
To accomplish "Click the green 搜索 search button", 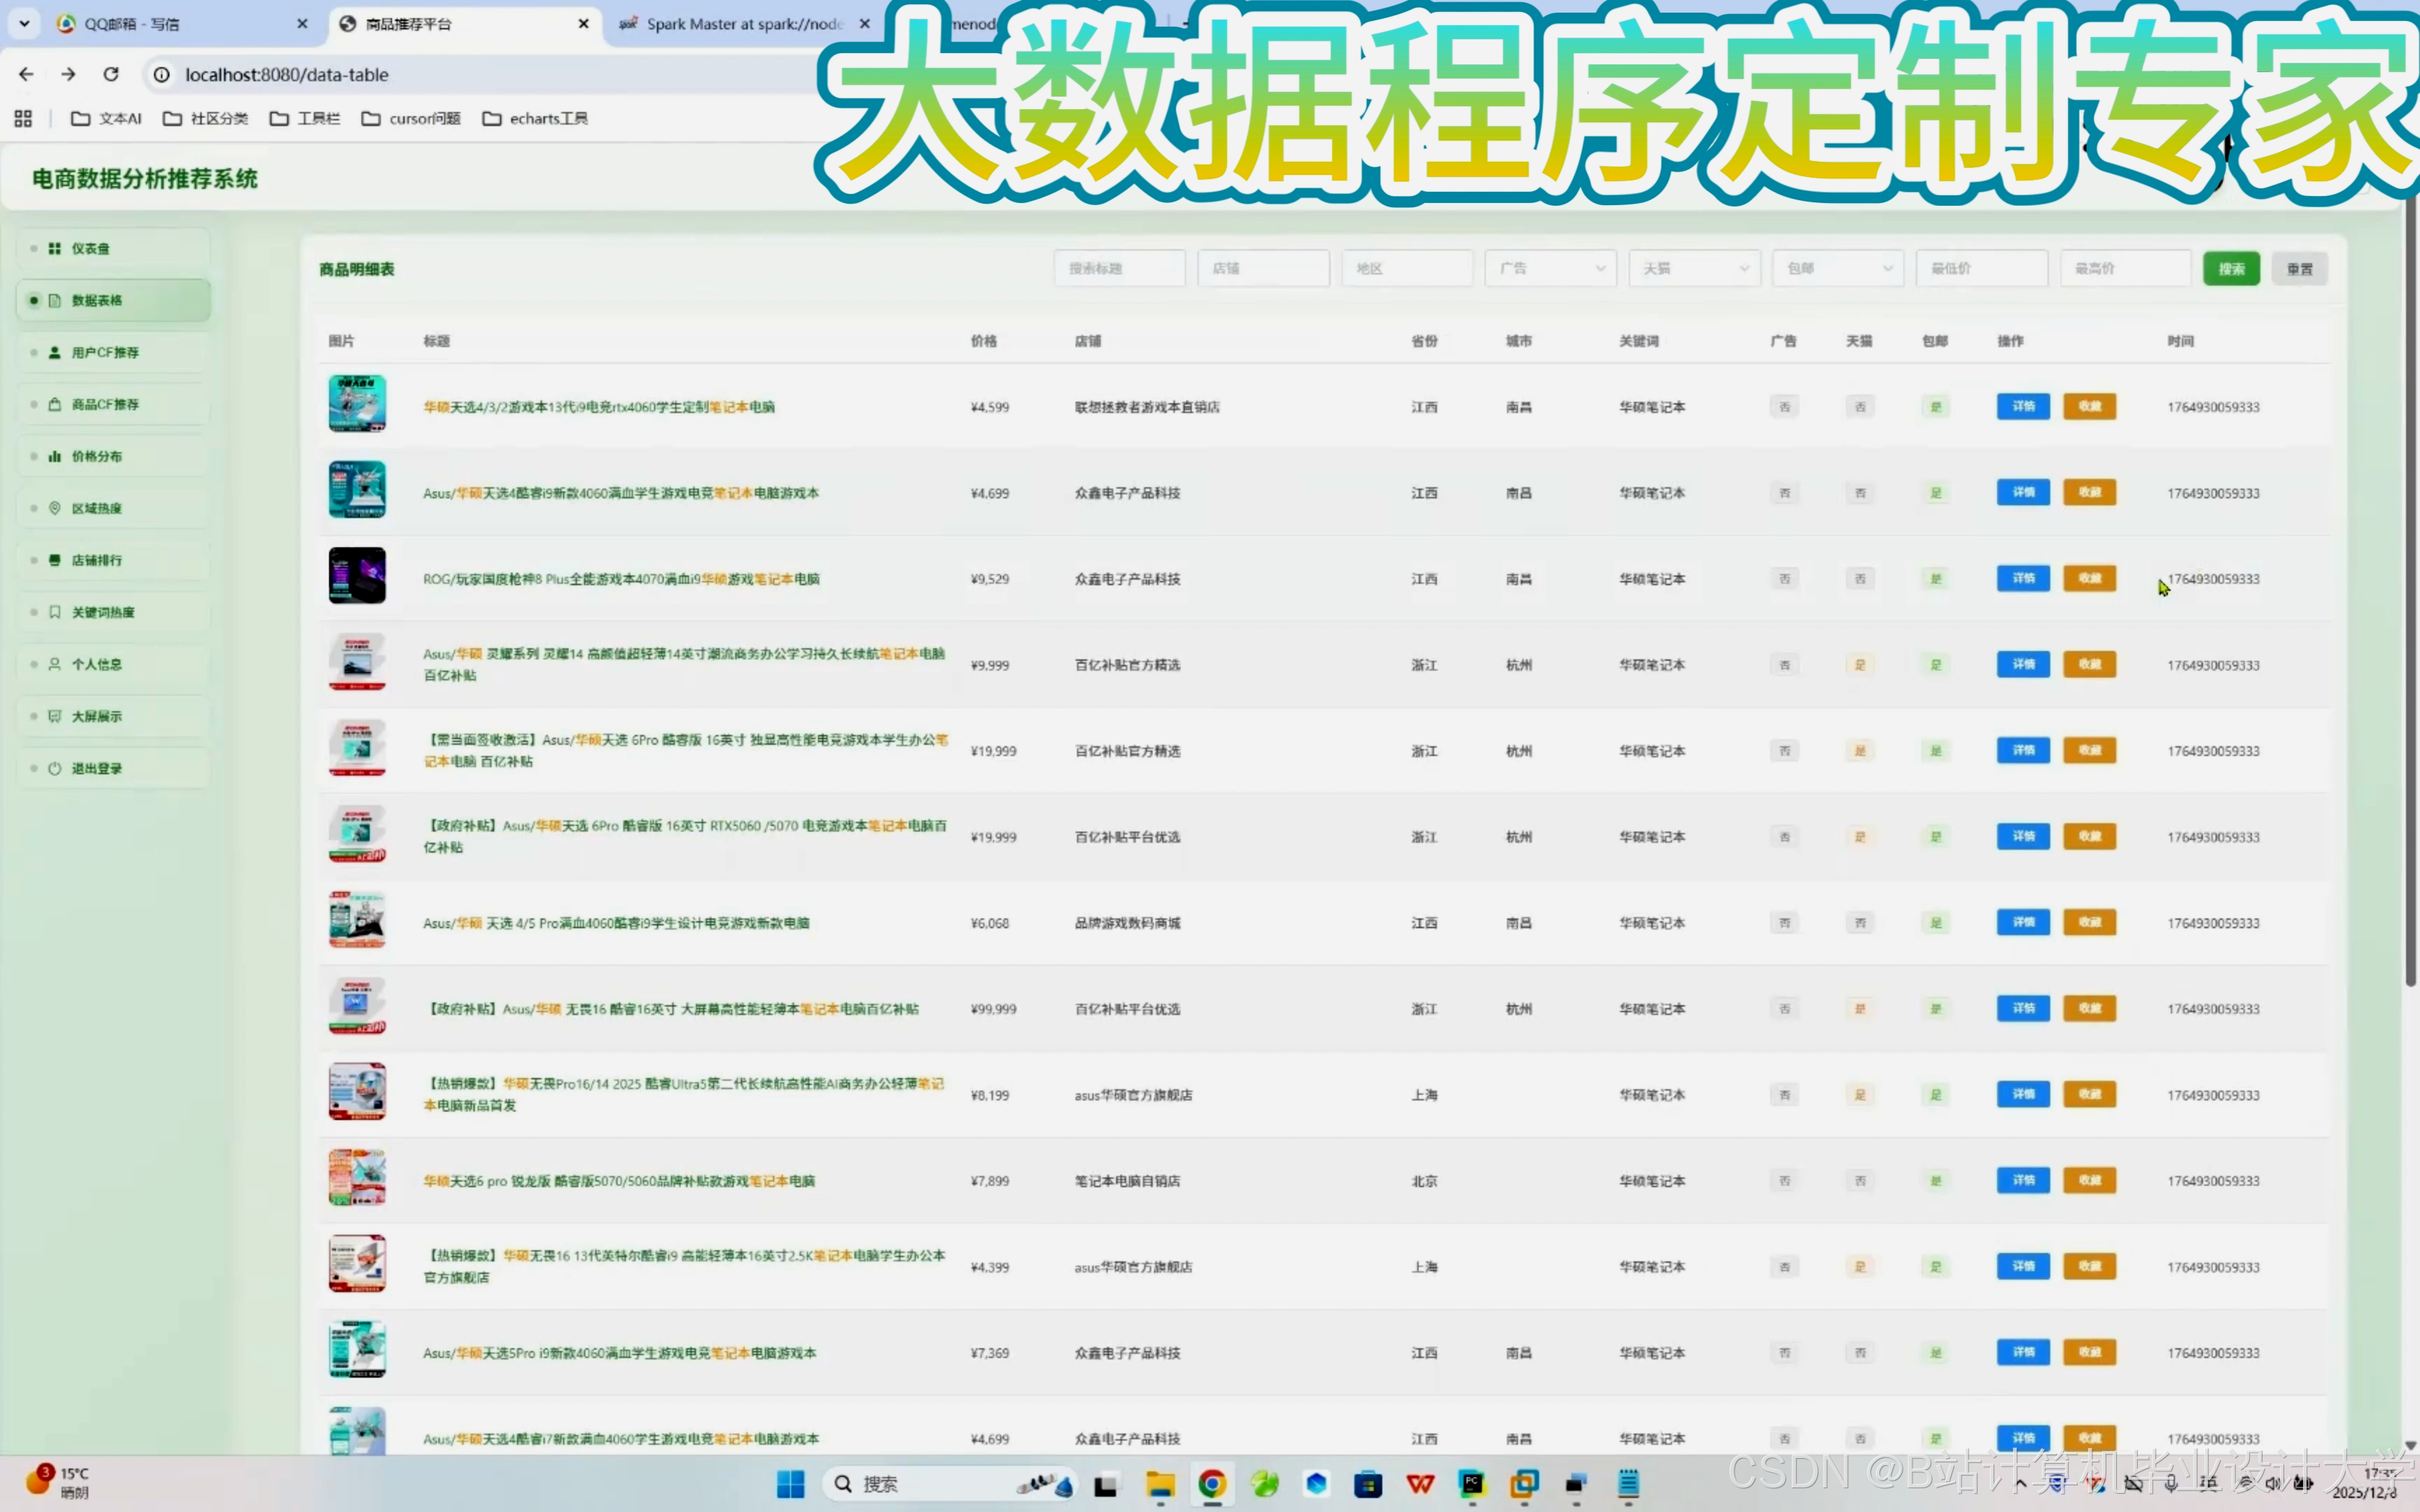I will (x=2231, y=268).
